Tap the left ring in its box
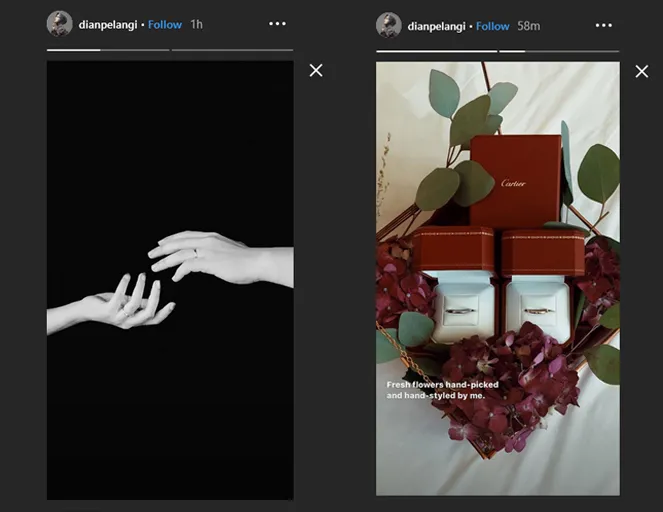The width and height of the screenshot is (663, 512). [x=461, y=310]
